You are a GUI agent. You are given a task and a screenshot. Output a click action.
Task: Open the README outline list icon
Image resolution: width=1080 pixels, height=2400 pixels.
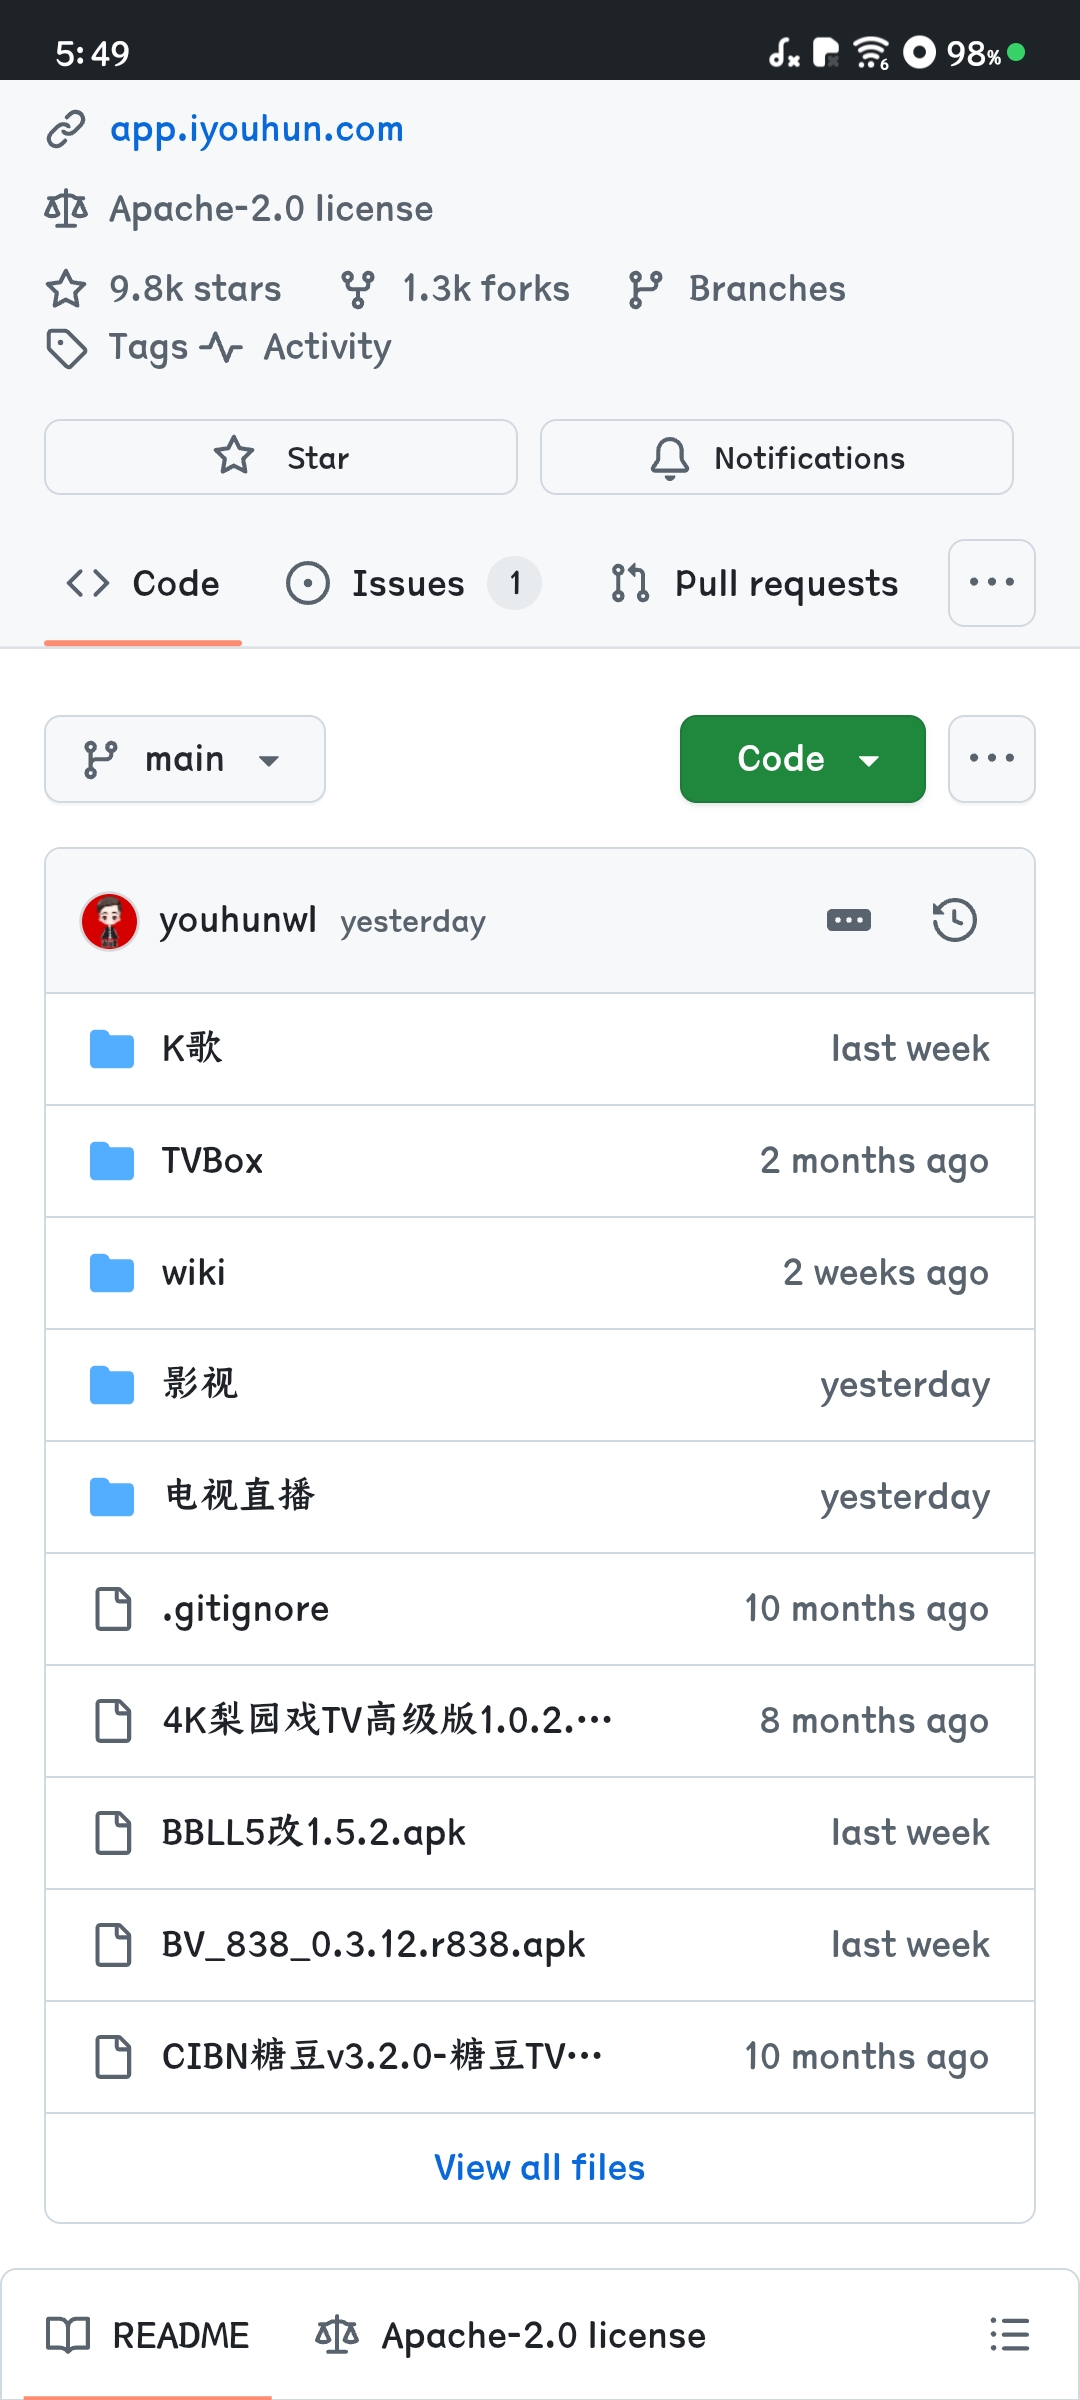coord(1009,2334)
